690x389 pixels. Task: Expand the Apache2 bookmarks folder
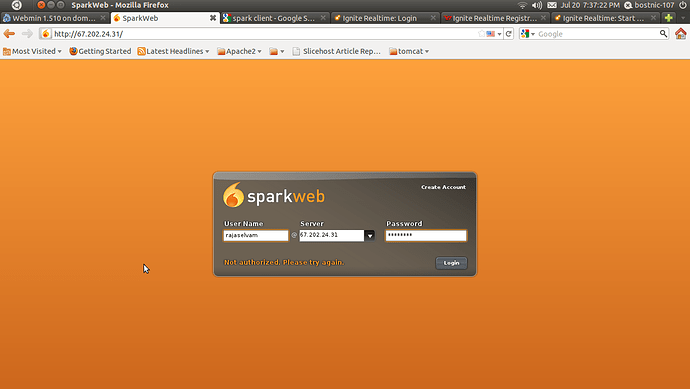click(x=239, y=51)
